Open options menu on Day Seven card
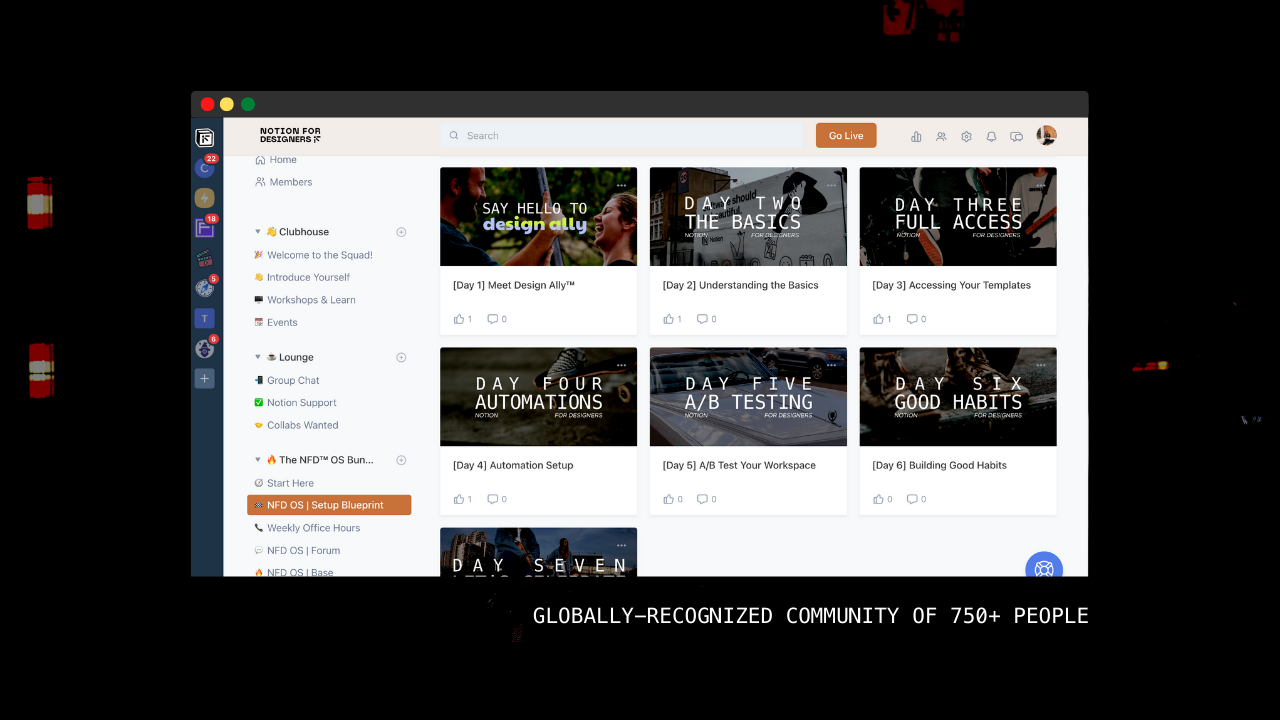Screen dimensions: 1280x720 (x=621, y=545)
